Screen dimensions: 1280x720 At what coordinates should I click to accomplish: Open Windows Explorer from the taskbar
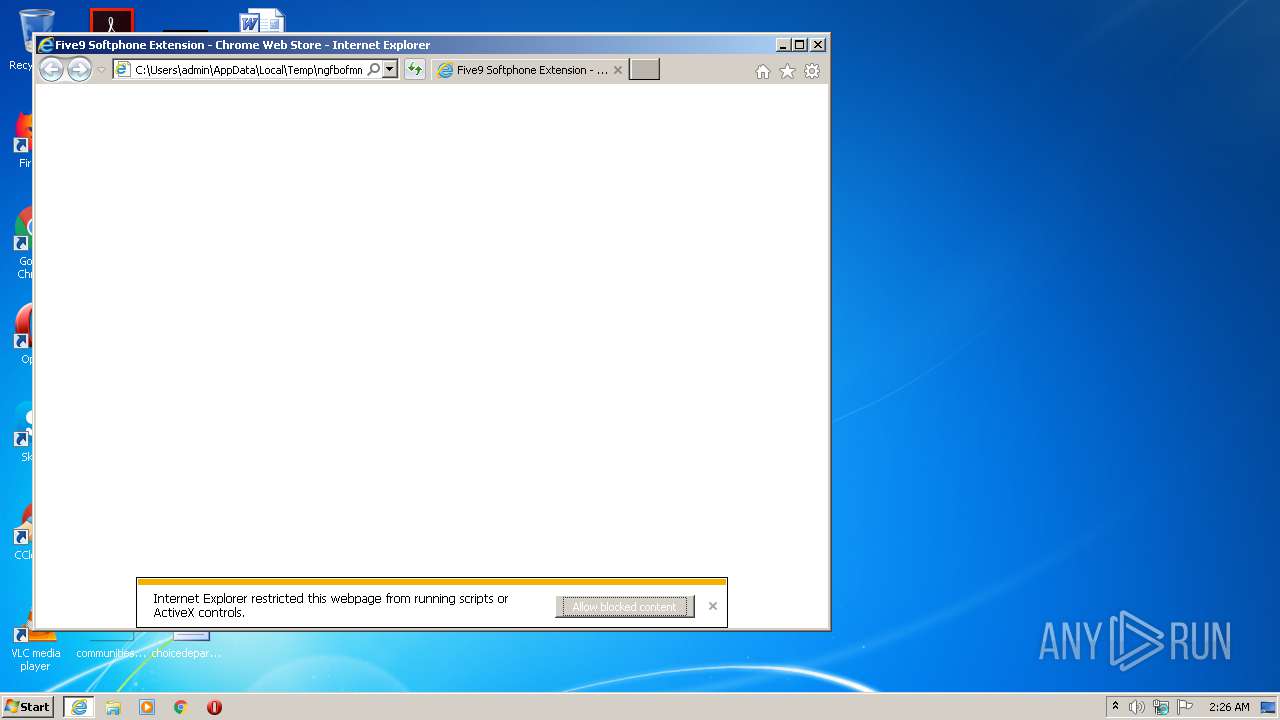click(113, 707)
